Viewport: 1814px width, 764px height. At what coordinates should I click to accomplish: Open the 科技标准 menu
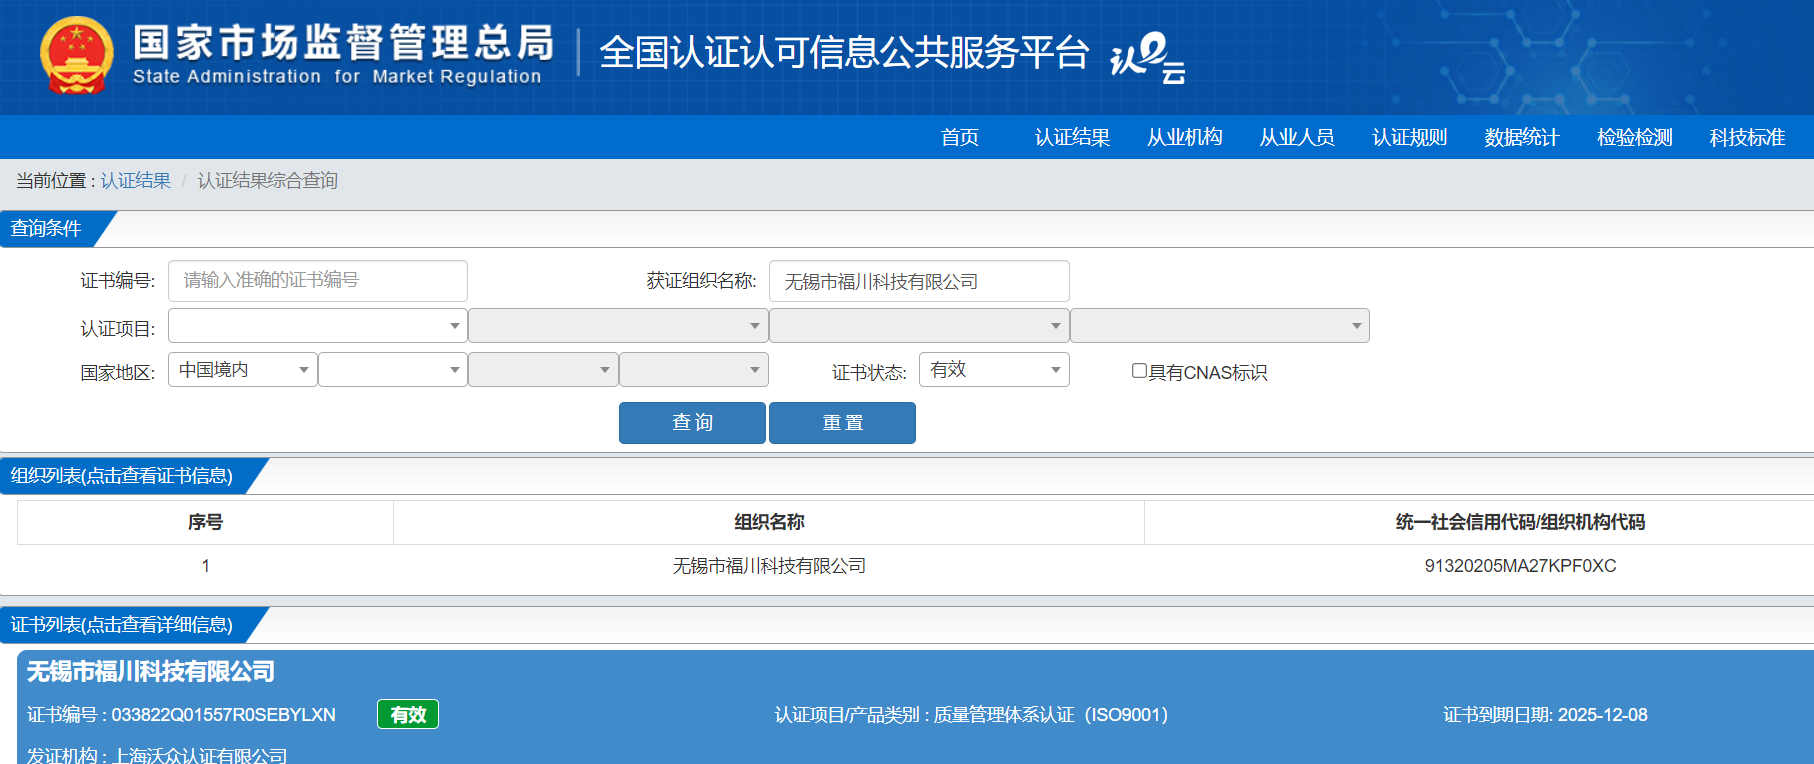(1747, 137)
